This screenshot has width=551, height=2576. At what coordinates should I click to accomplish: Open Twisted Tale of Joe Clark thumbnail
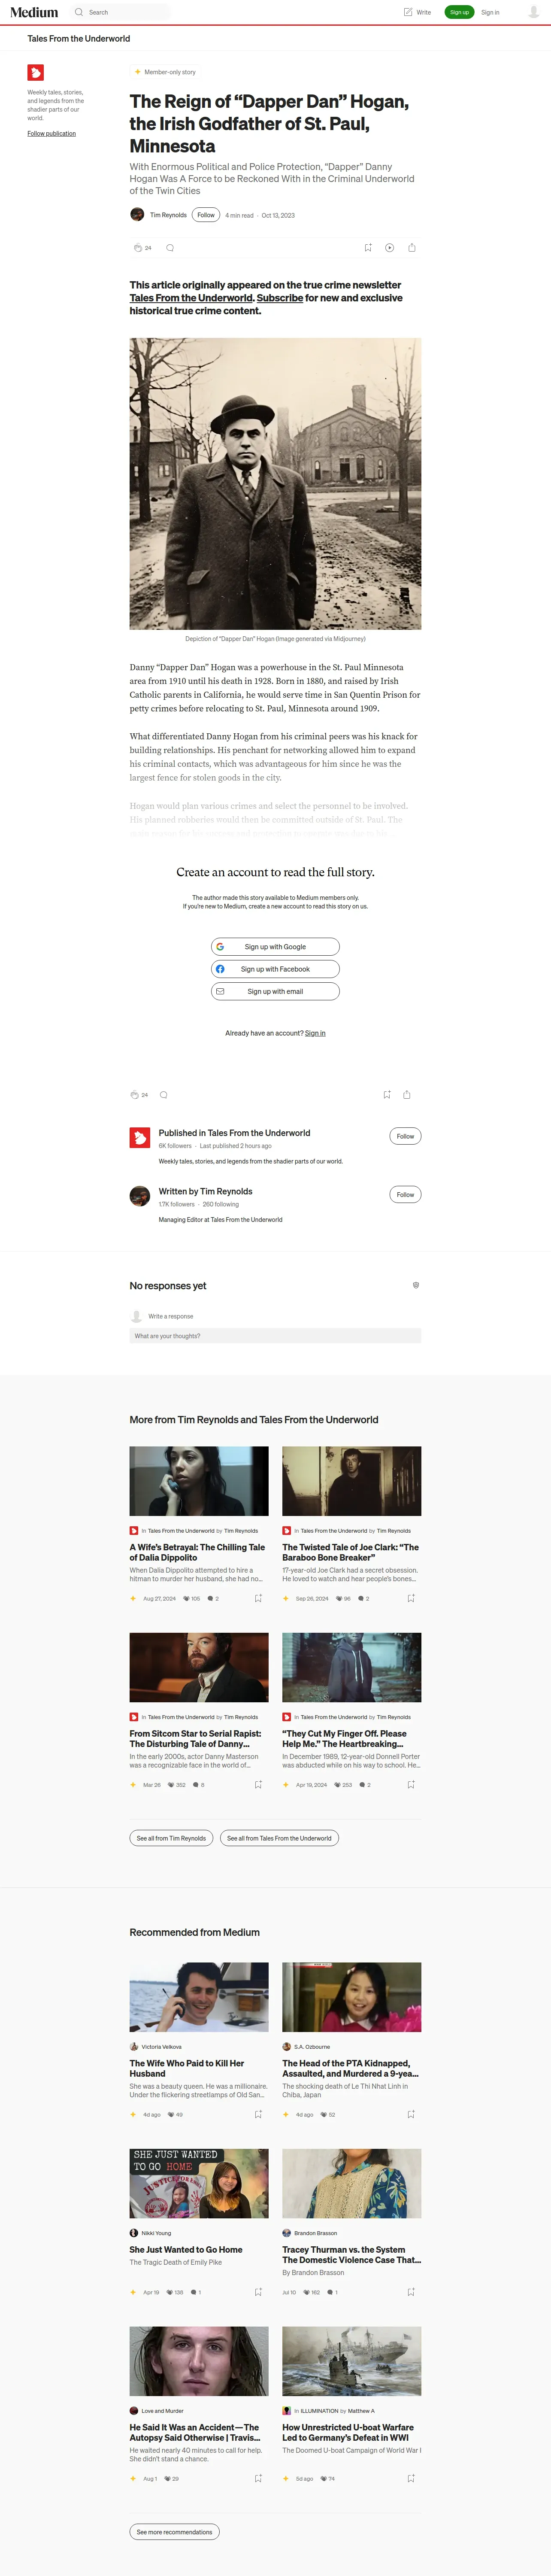(351, 1481)
